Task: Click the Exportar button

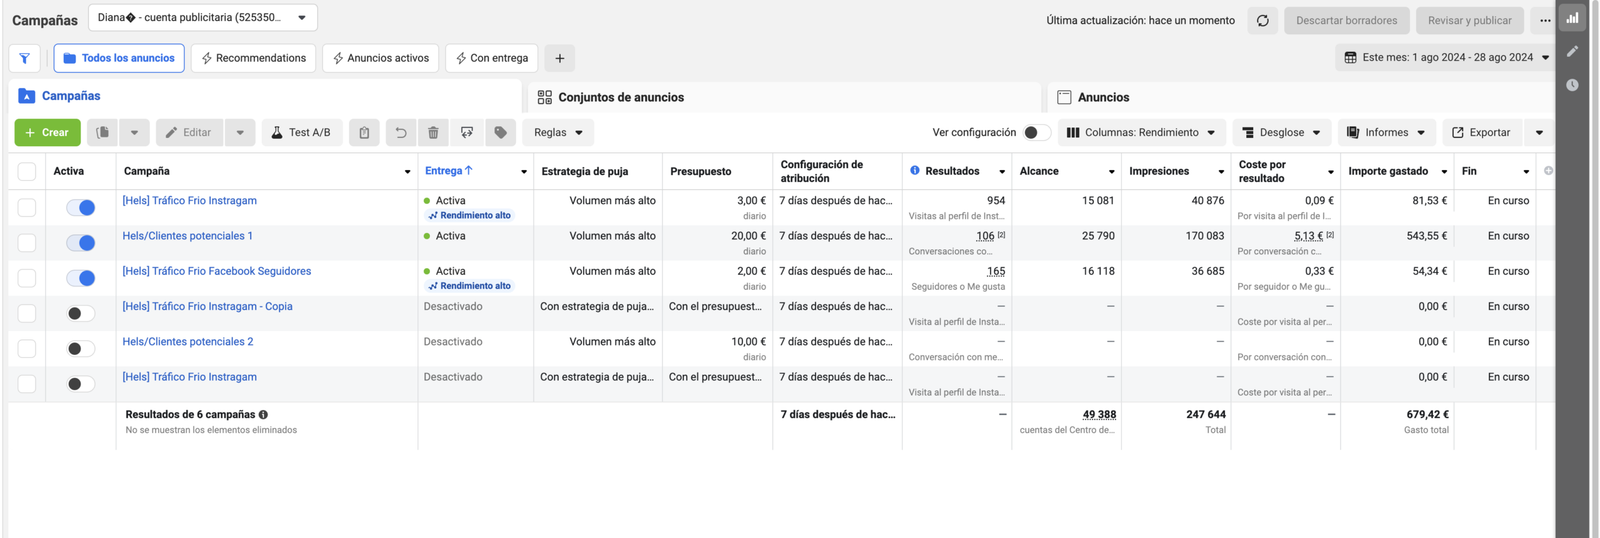Action: pos(1481,132)
